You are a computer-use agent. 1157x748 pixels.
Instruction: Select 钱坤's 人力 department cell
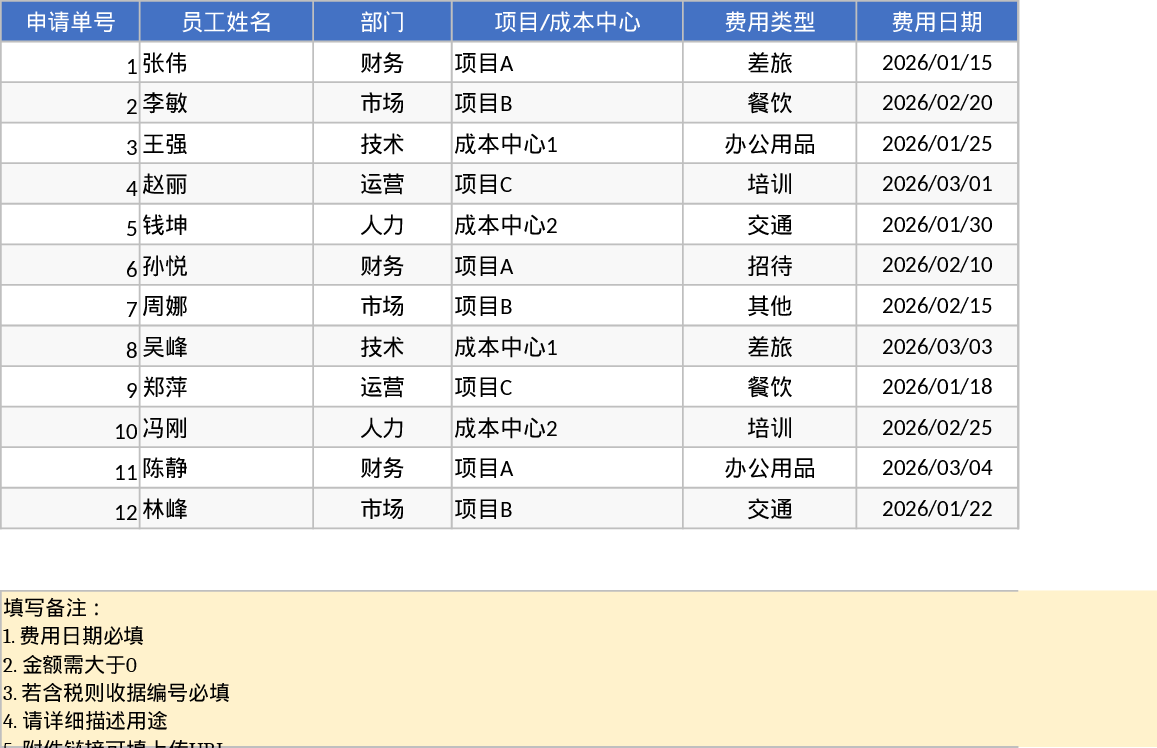382,225
